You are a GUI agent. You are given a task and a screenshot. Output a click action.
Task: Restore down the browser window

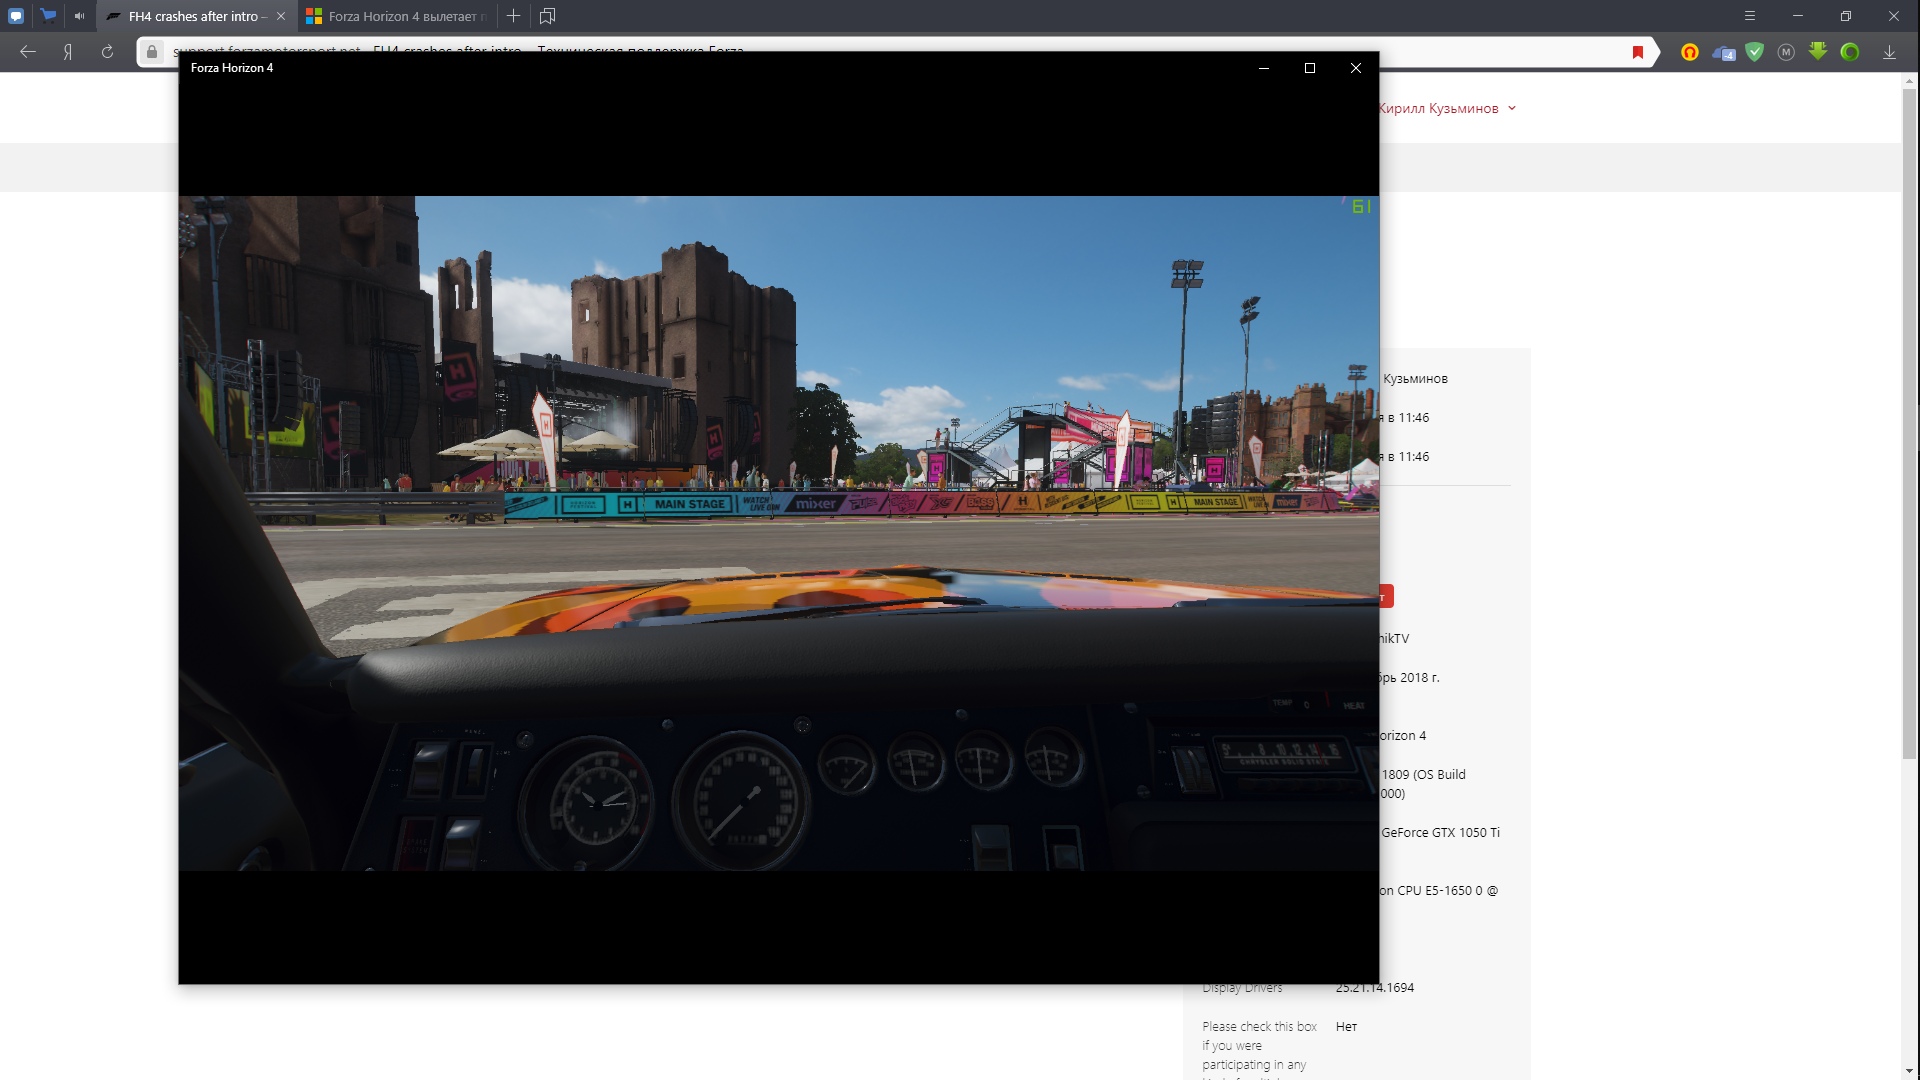coord(1846,16)
